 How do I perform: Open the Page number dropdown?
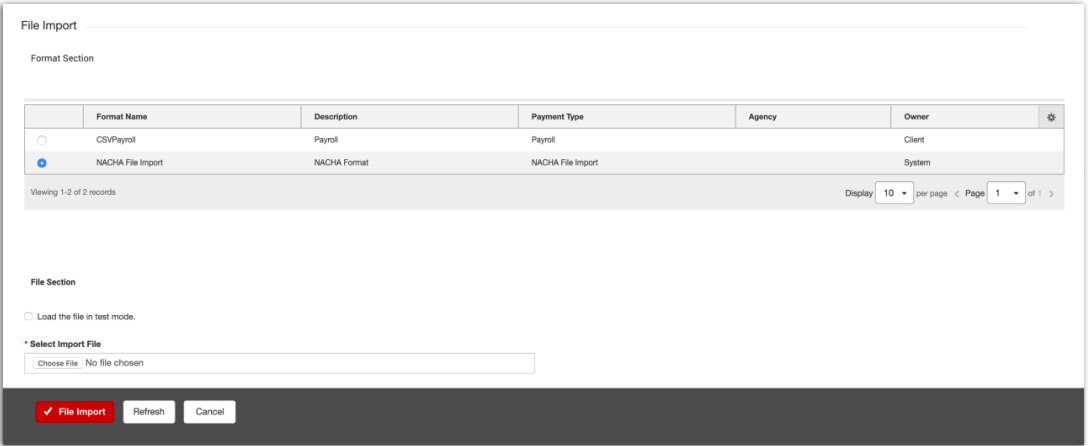tap(1005, 193)
